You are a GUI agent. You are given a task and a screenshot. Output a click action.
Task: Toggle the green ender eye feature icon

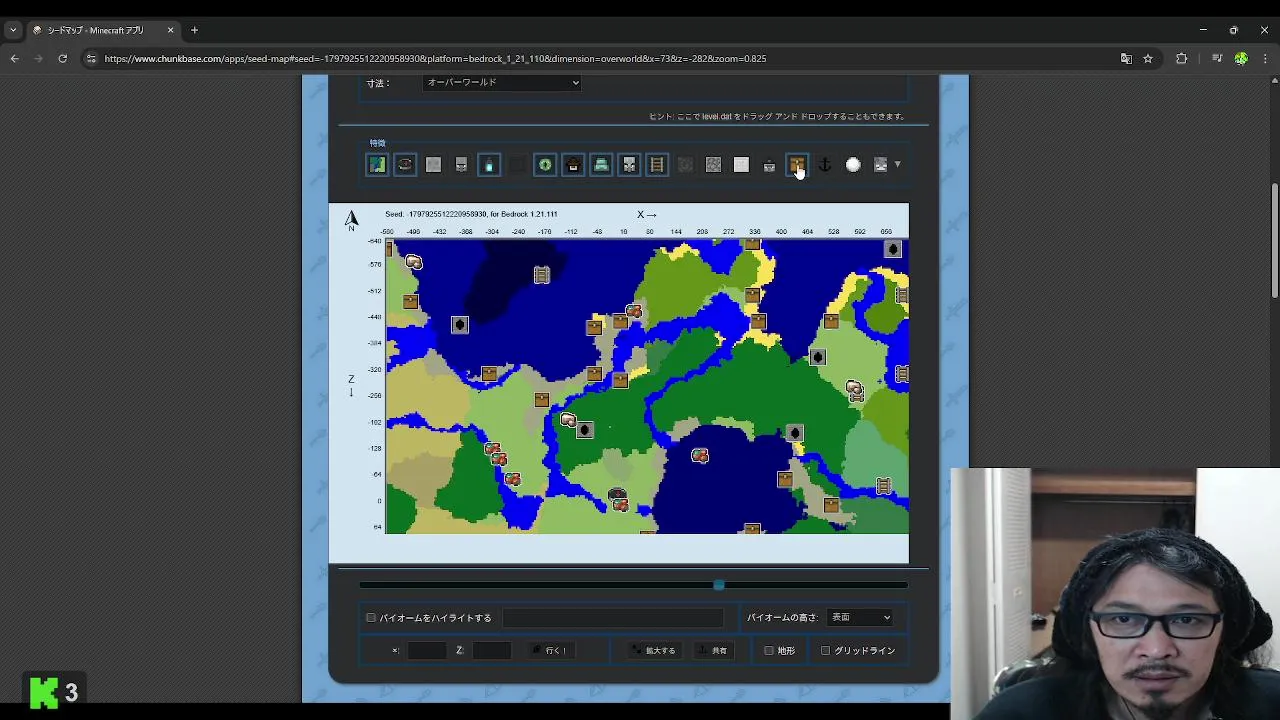pyautogui.click(x=545, y=165)
